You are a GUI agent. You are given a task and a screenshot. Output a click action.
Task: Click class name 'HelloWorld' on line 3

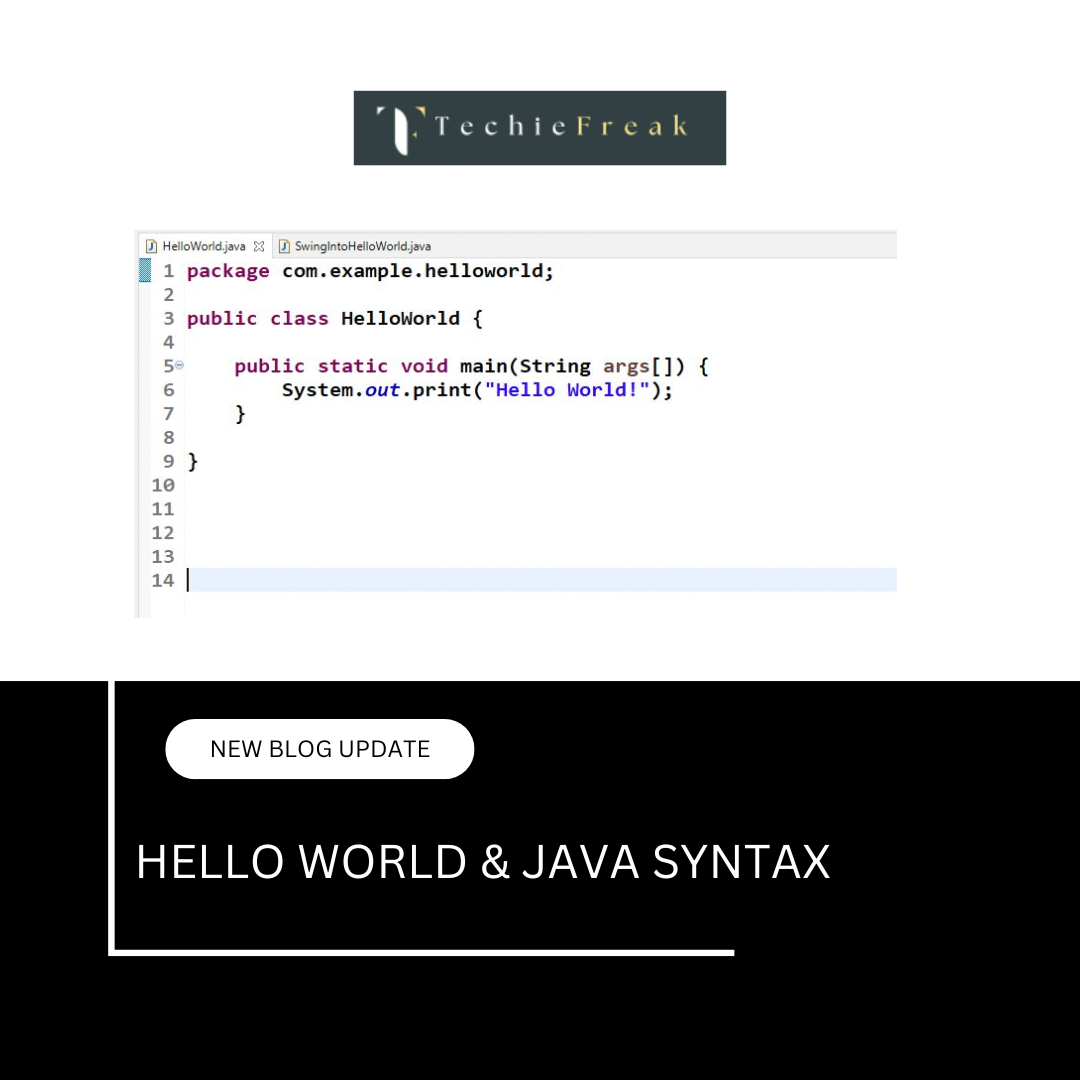pos(400,318)
